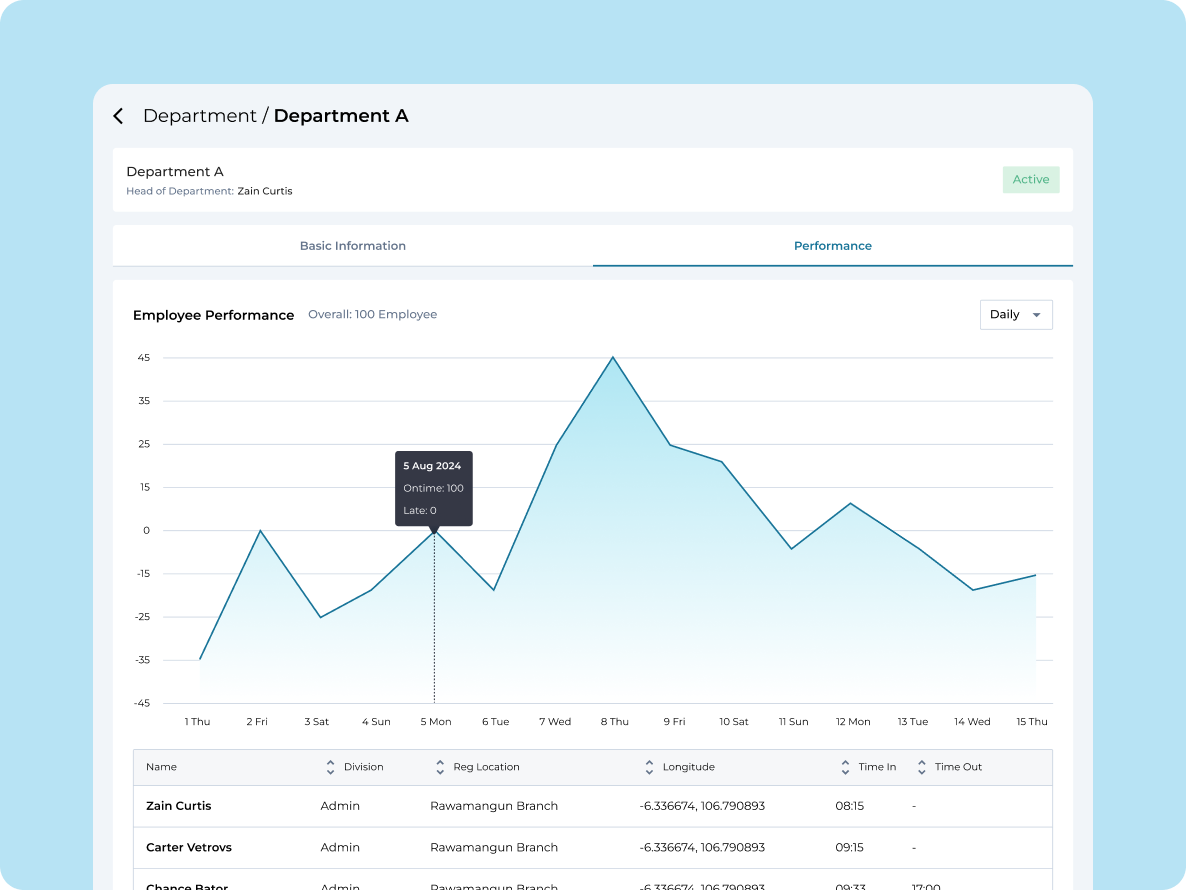1186x890 pixels.
Task: Sort table by Time In column
Action: [x=845, y=767]
